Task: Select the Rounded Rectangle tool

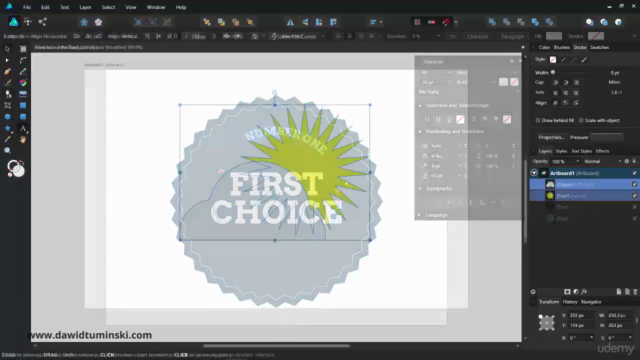Action: point(23,117)
